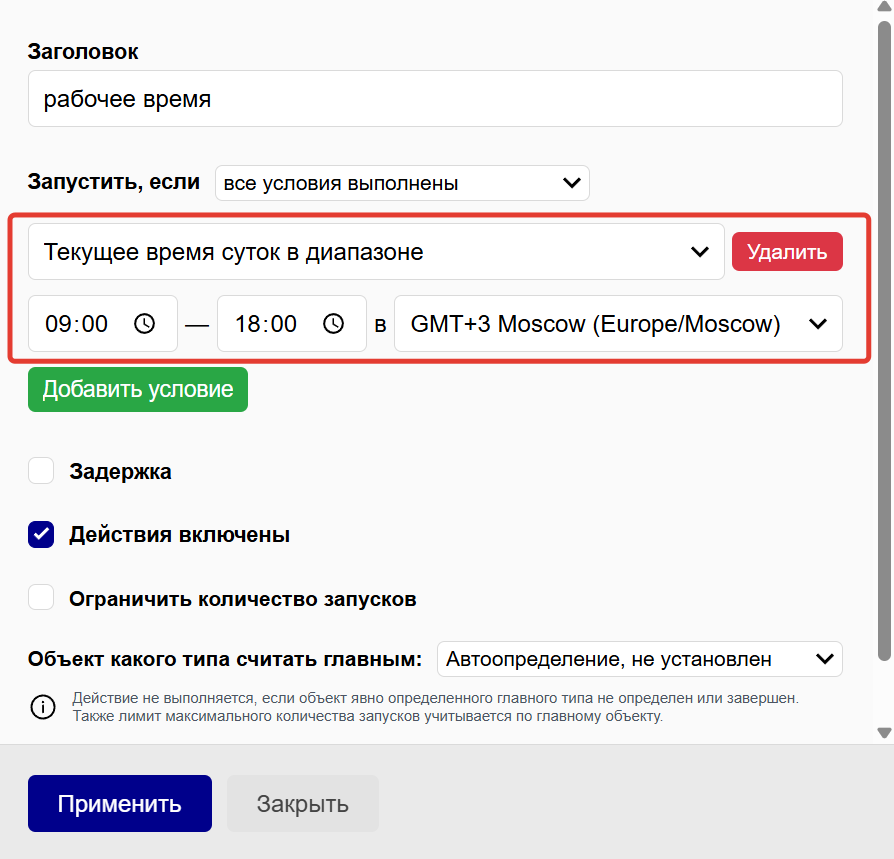Uncheck the Действия включены checkbox

pos(41,535)
